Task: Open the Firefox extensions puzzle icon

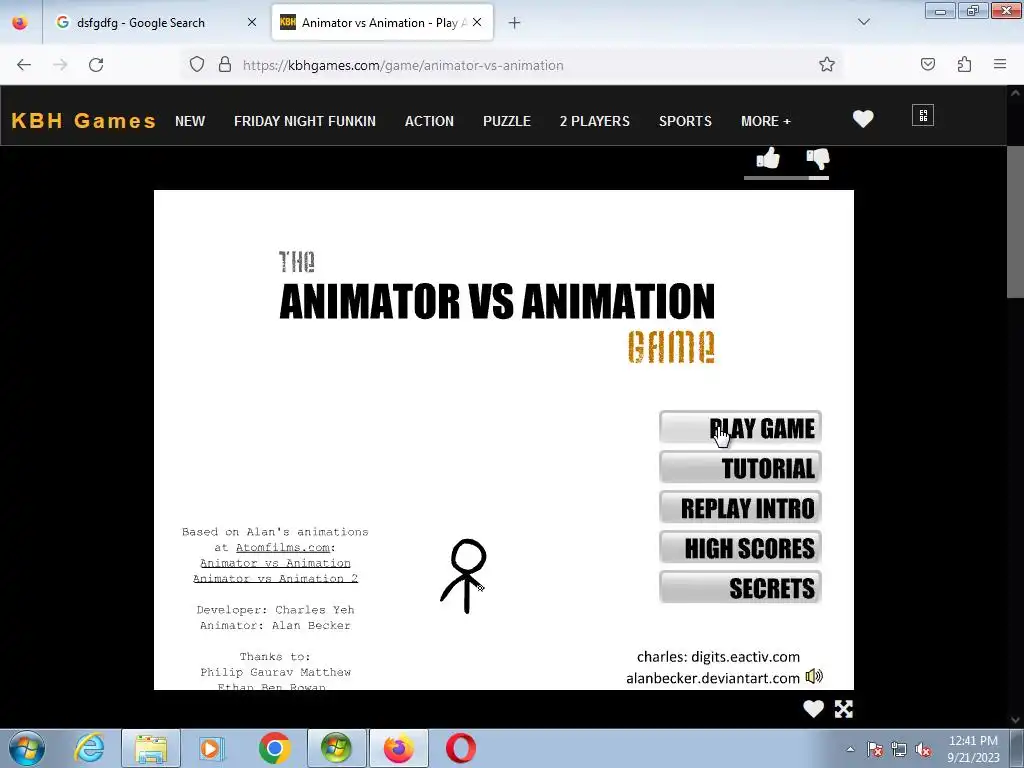Action: 964,64
